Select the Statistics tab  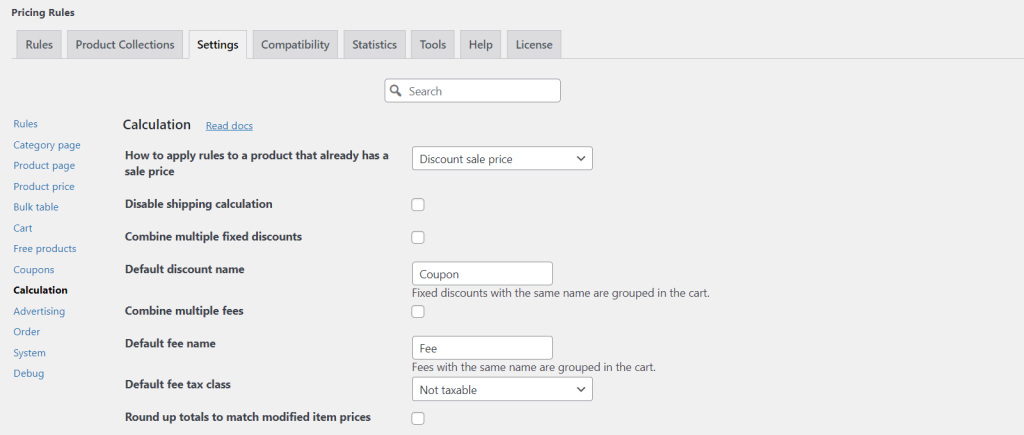[x=374, y=44]
